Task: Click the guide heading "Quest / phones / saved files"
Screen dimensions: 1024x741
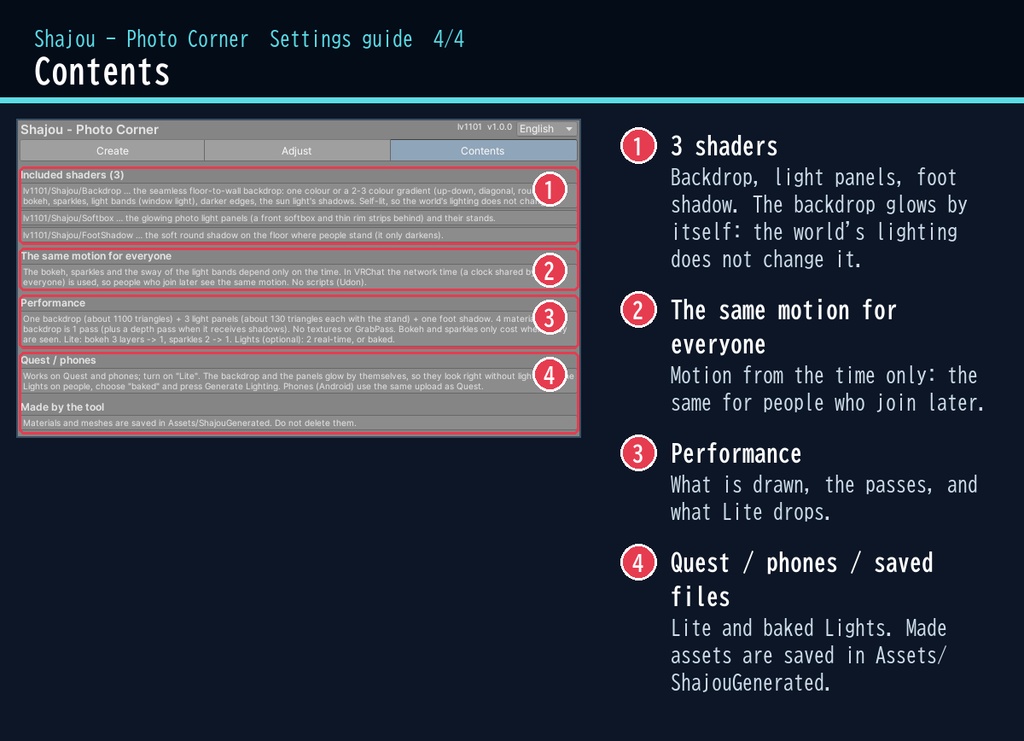Action: pyautogui.click(x=802, y=580)
